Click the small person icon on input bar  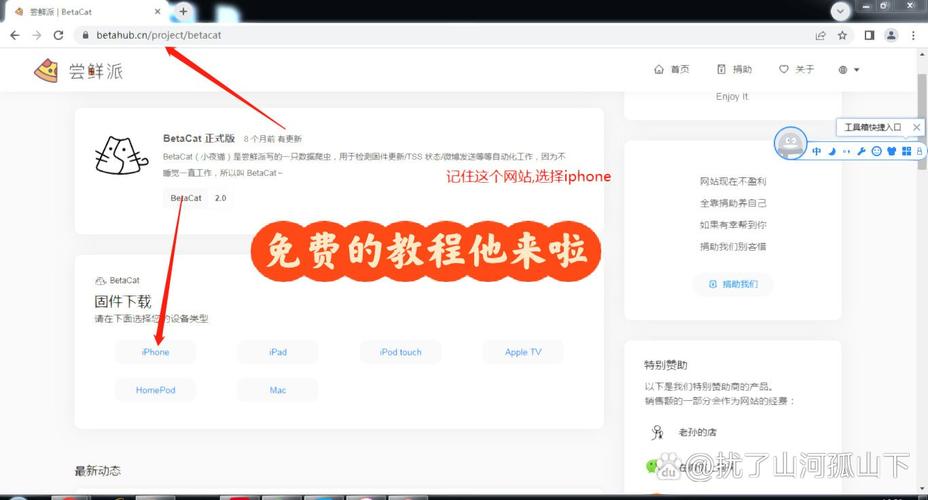[x=919, y=151]
